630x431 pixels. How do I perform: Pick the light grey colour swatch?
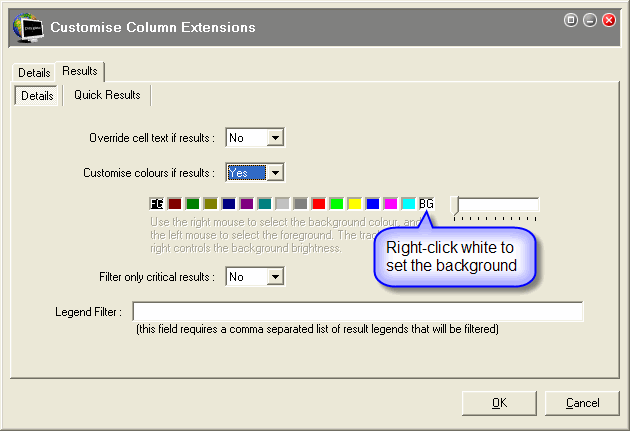282,204
